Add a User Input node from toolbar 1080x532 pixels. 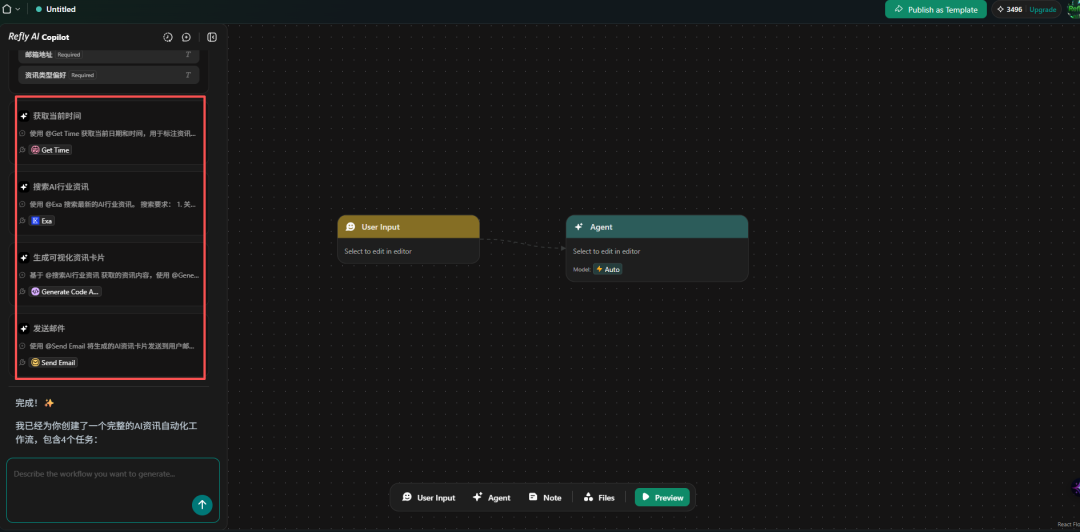pos(428,498)
